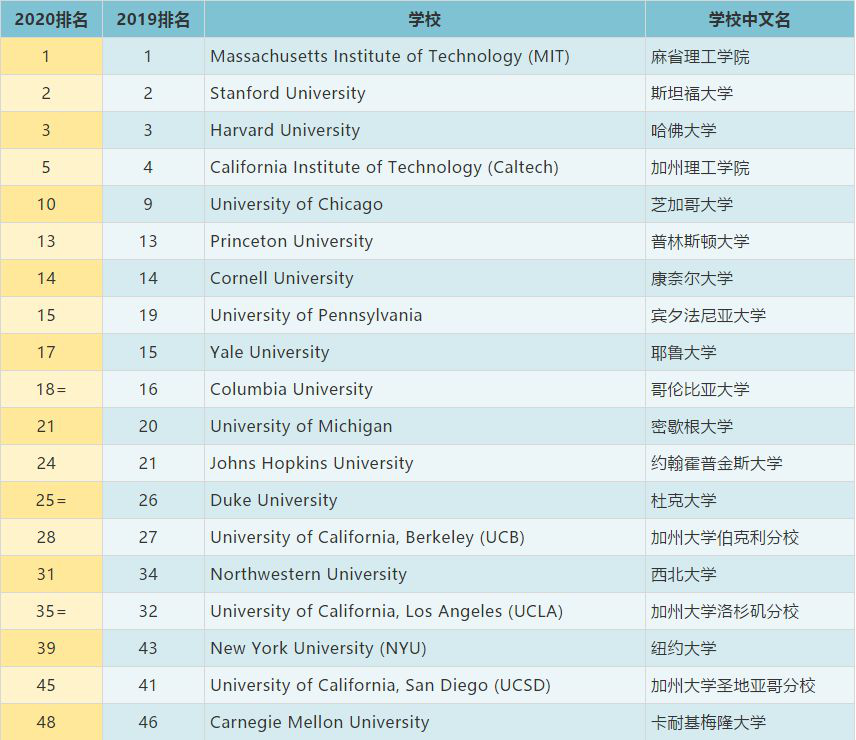Click Chinese name 加州大学圣地亚哥分校
Viewport: 856px width, 740px height.
click(733, 686)
